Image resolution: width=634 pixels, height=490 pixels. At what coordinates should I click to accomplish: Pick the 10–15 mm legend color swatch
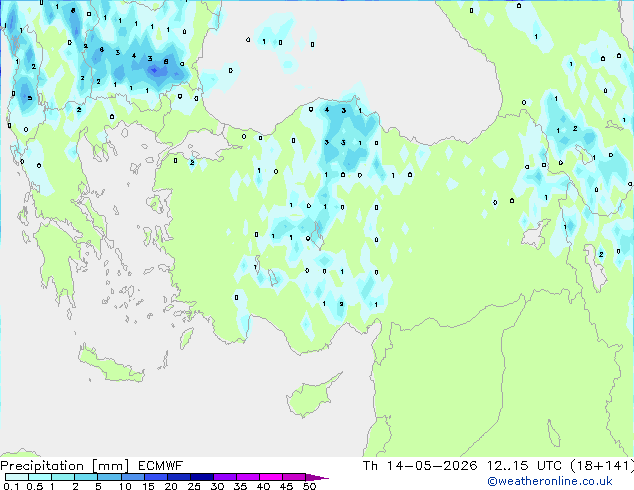click(x=133, y=477)
